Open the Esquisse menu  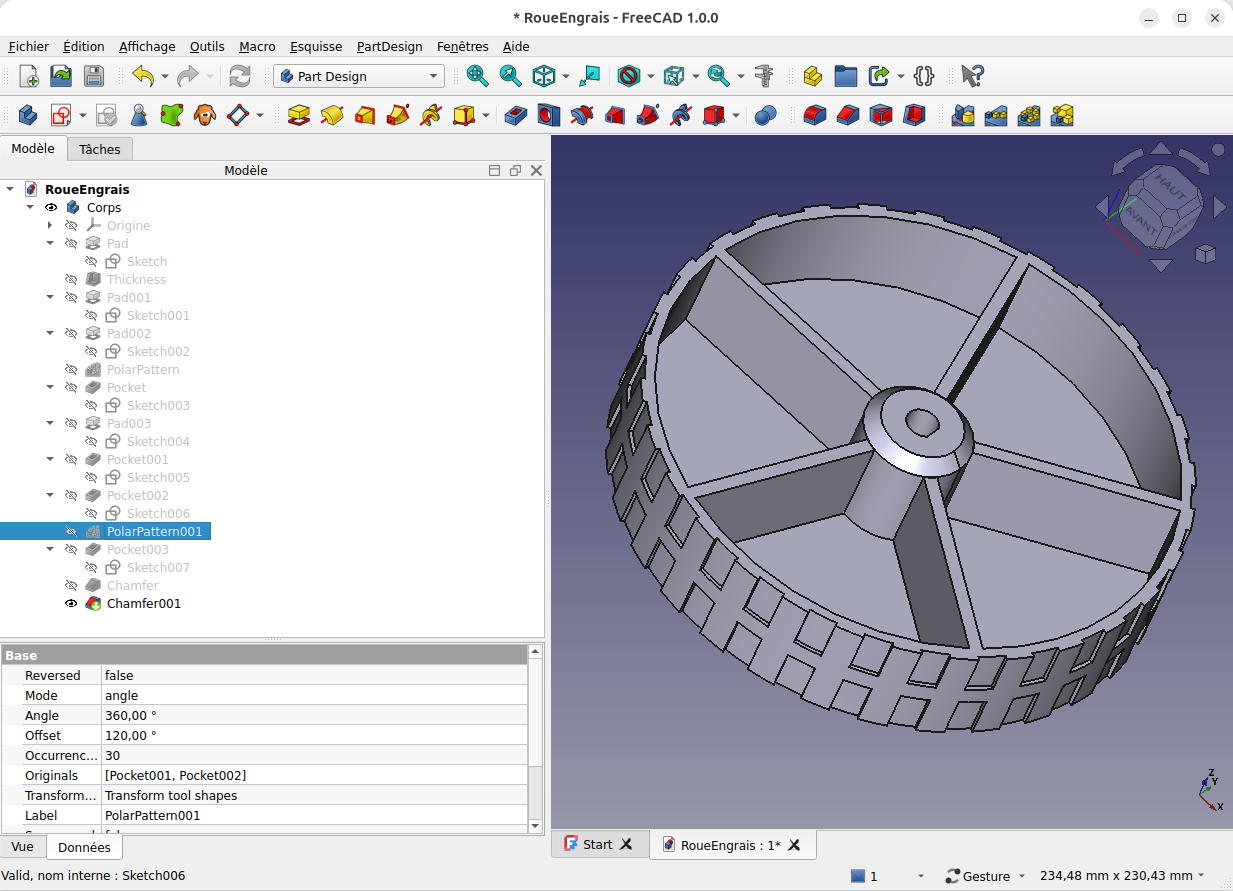click(x=316, y=46)
